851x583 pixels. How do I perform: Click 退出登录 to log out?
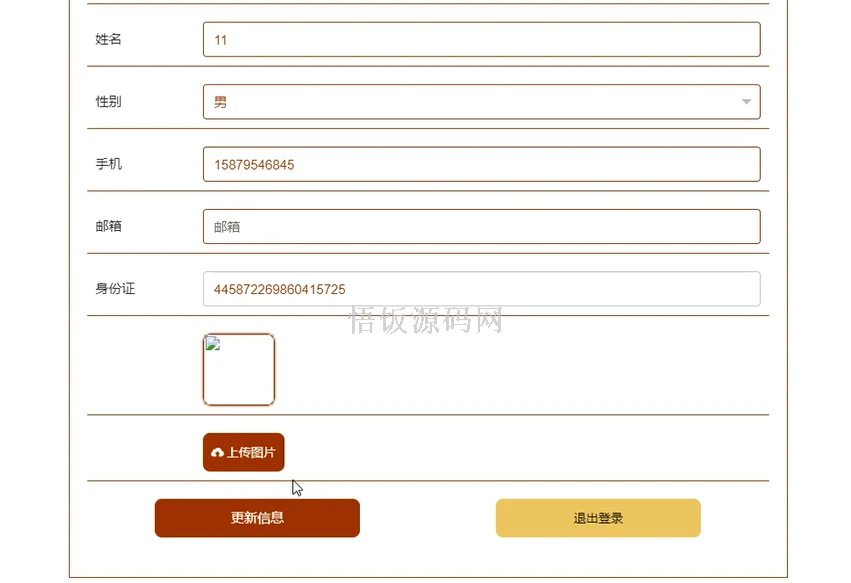click(597, 518)
